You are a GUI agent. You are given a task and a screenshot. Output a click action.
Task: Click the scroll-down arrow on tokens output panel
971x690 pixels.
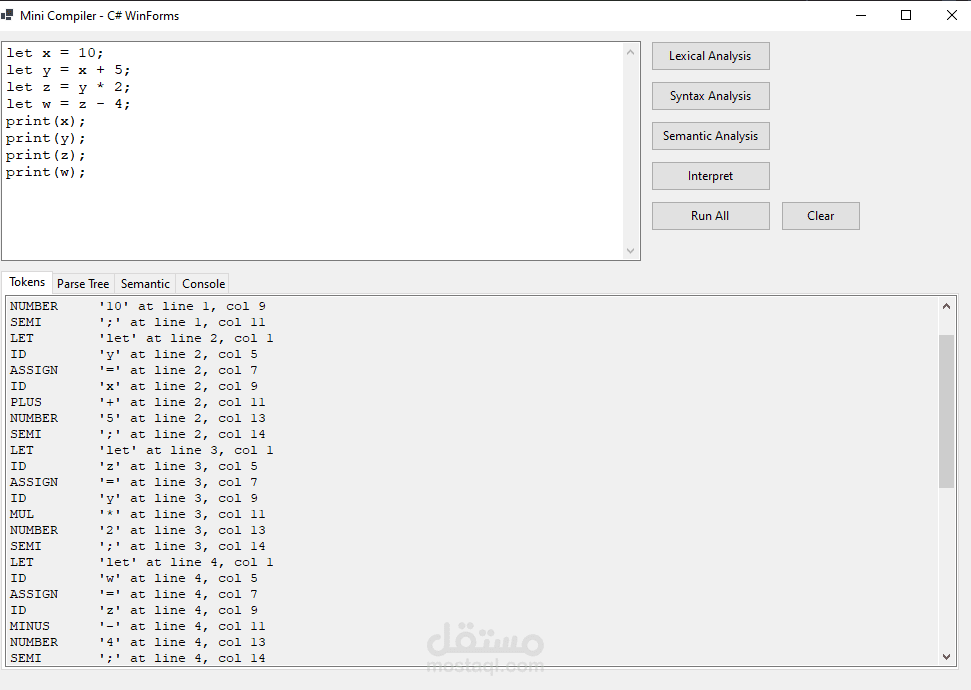(x=946, y=656)
